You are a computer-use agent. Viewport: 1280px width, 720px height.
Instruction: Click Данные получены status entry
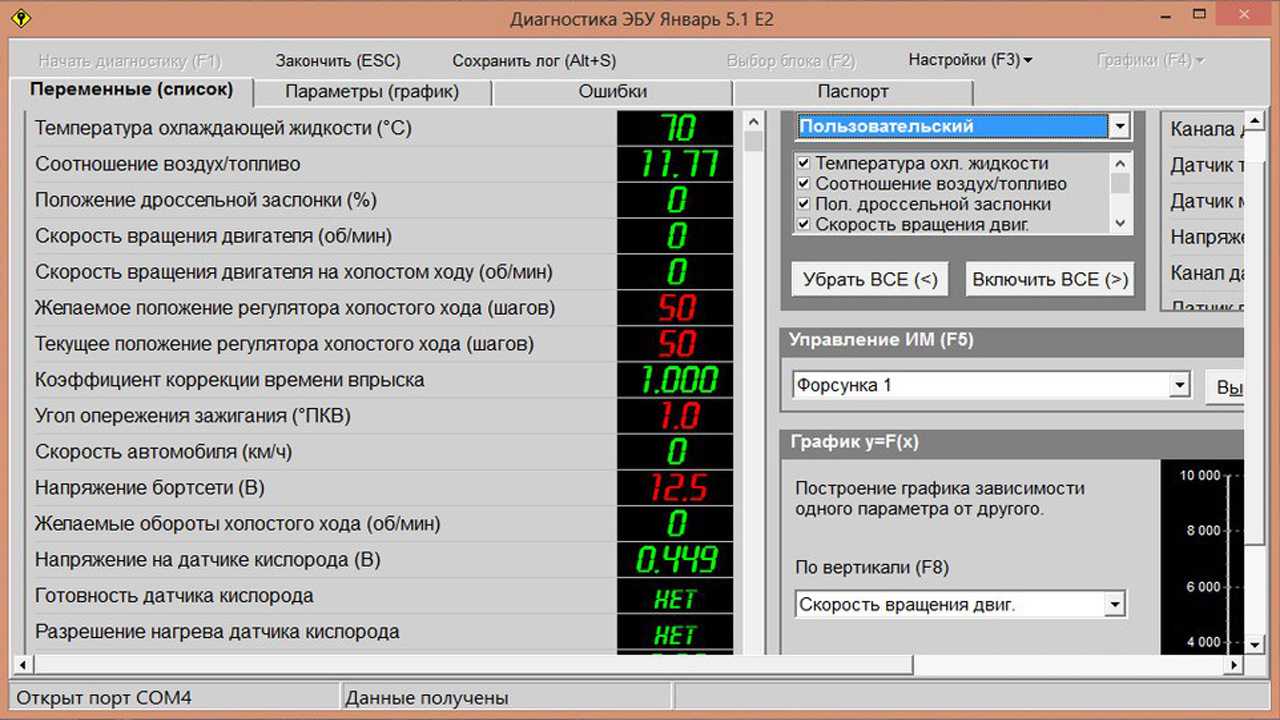(x=507, y=698)
